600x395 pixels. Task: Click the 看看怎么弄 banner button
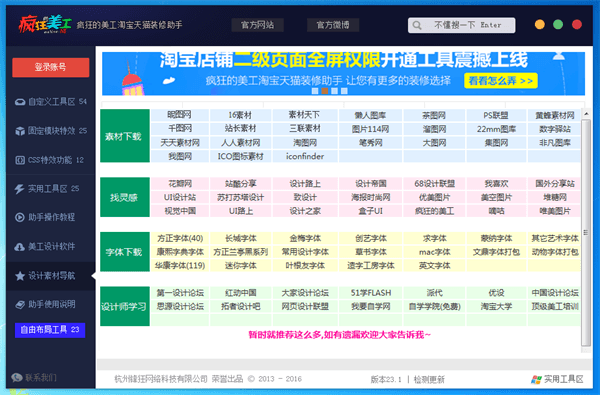(501, 81)
